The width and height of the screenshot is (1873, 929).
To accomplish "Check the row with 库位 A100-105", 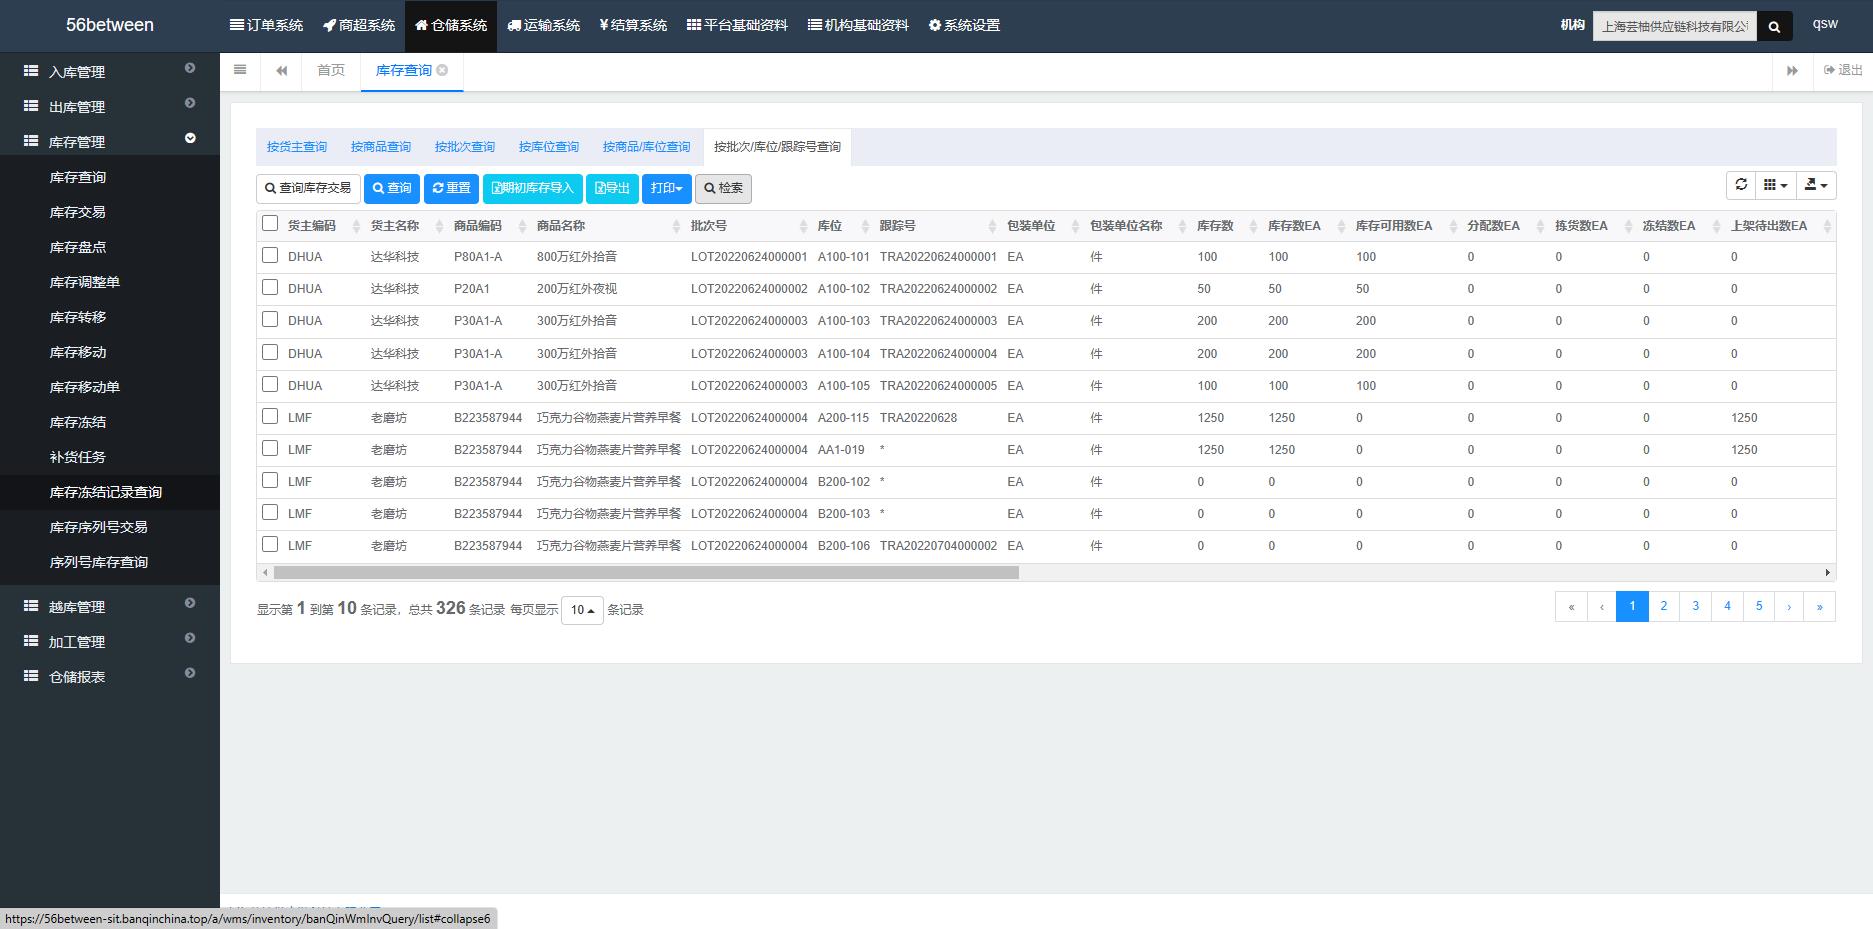I will coord(270,384).
